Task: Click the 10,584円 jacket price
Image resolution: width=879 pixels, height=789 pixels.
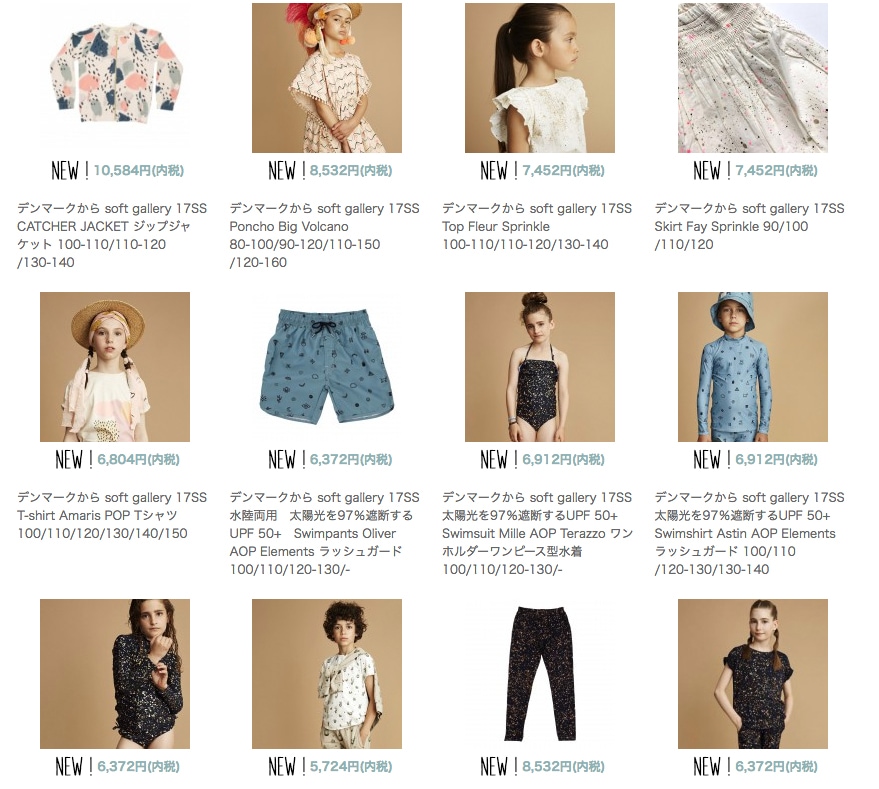Action: (138, 170)
